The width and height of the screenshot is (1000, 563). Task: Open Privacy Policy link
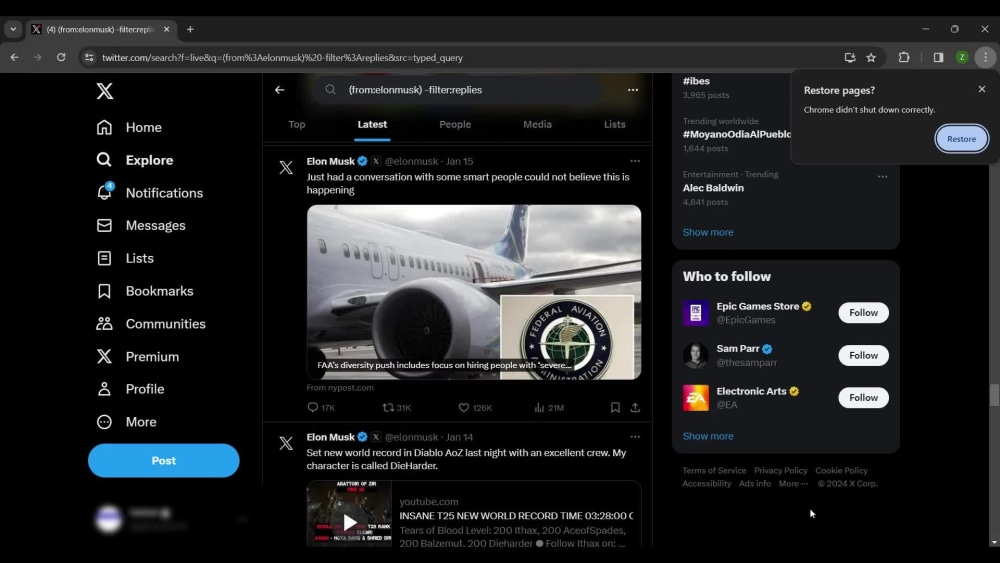tap(781, 471)
